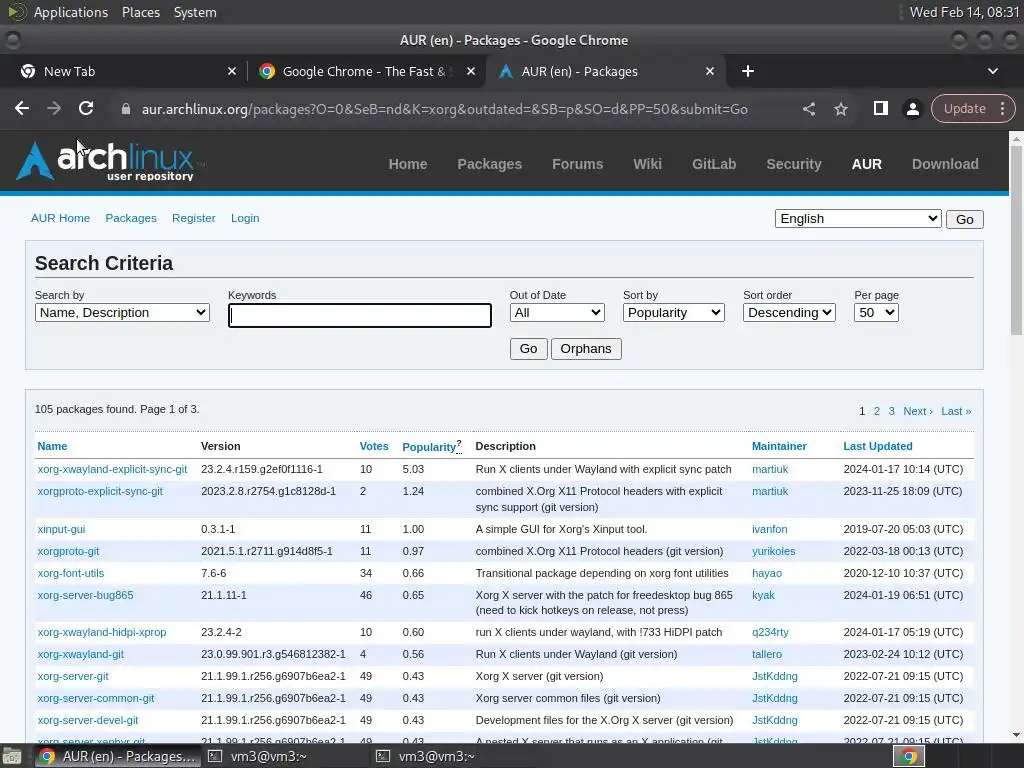Click the Login link
The image size is (1024, 768).
245,218
